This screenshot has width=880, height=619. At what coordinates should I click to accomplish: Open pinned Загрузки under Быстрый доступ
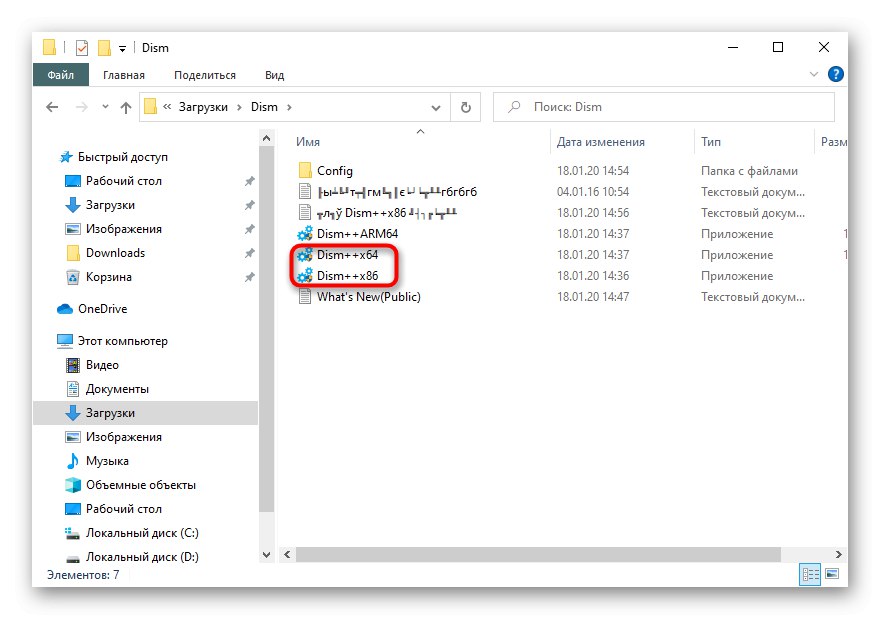pos(110,205)
